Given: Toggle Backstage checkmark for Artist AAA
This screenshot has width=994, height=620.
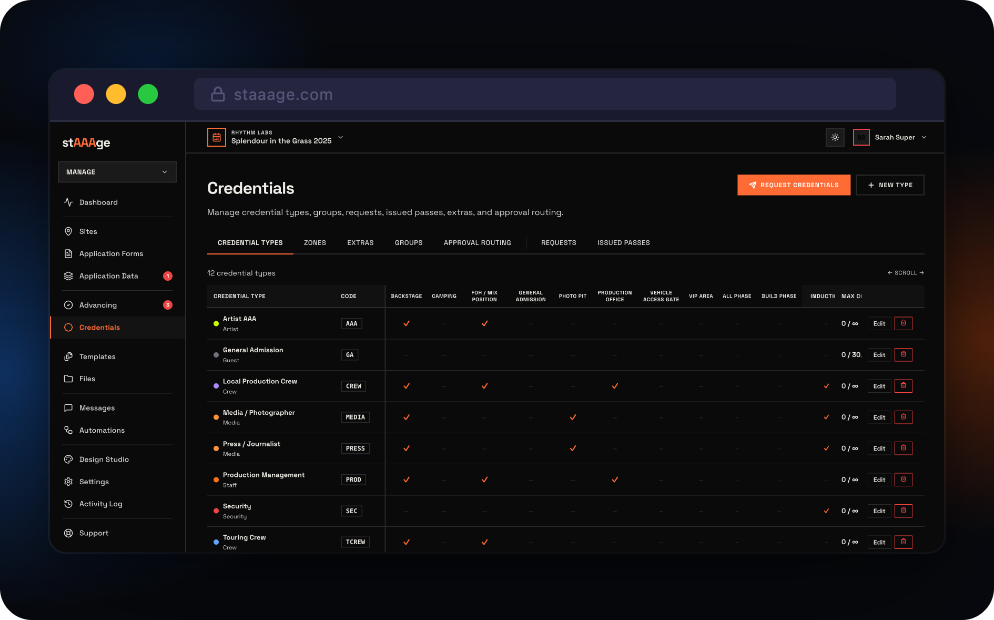Looking at the screenshot, I should point(406,323).
